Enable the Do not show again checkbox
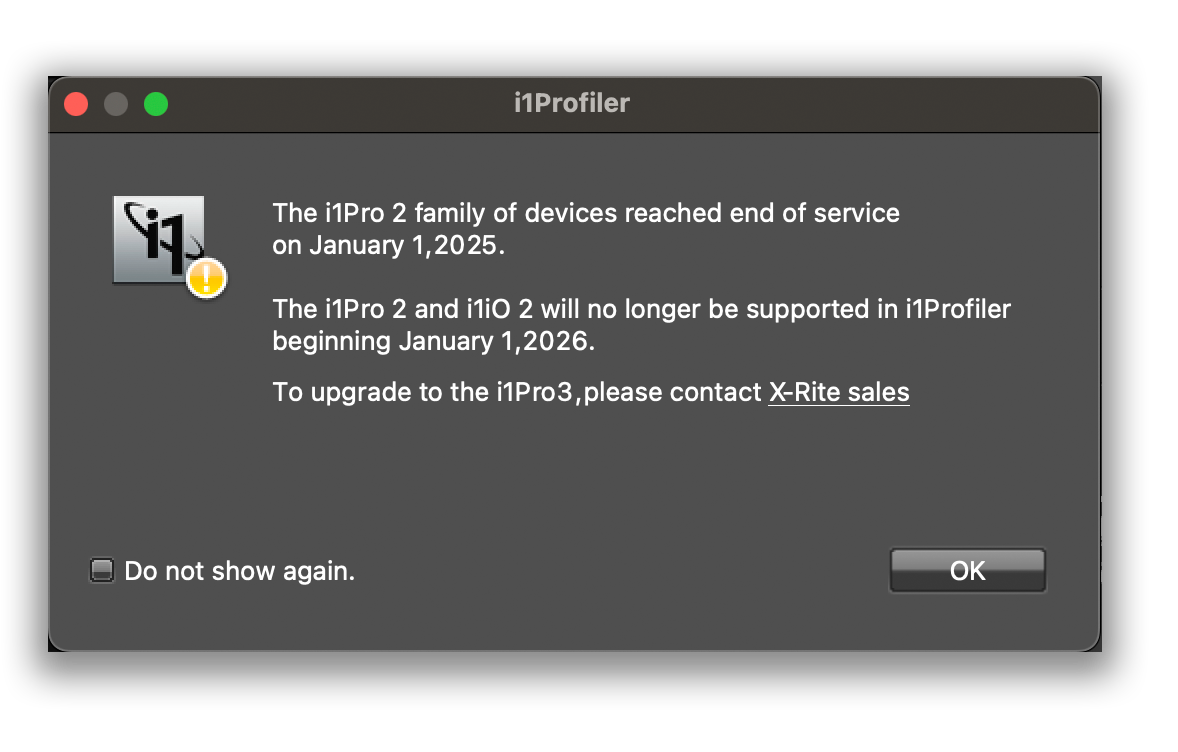 (101, 570)
